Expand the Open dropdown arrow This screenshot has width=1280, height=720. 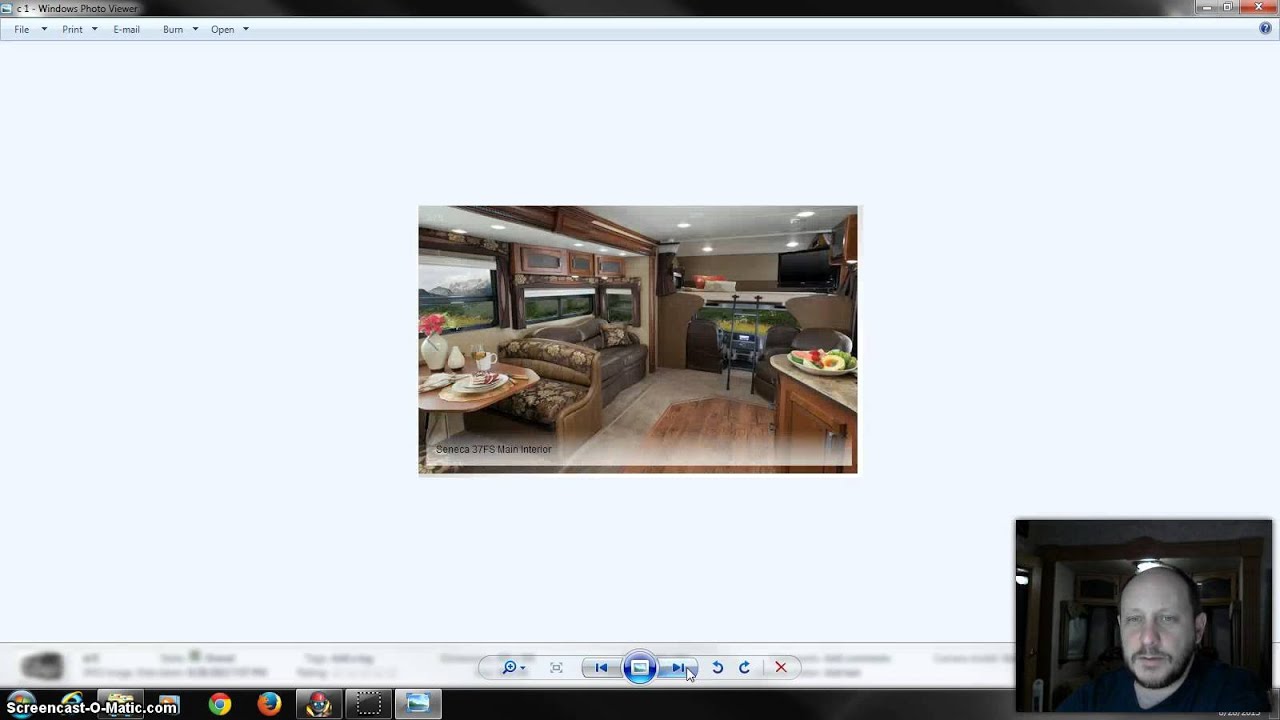click(x=246, y=30)
